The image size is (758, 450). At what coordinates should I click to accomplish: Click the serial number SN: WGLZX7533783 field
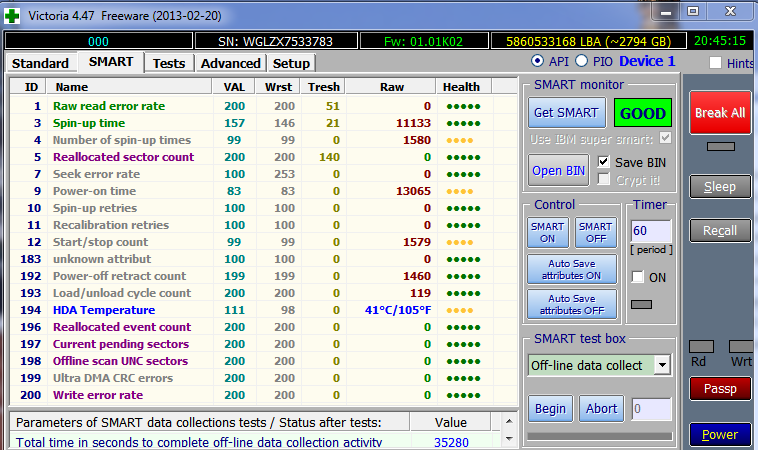point(276,41)
